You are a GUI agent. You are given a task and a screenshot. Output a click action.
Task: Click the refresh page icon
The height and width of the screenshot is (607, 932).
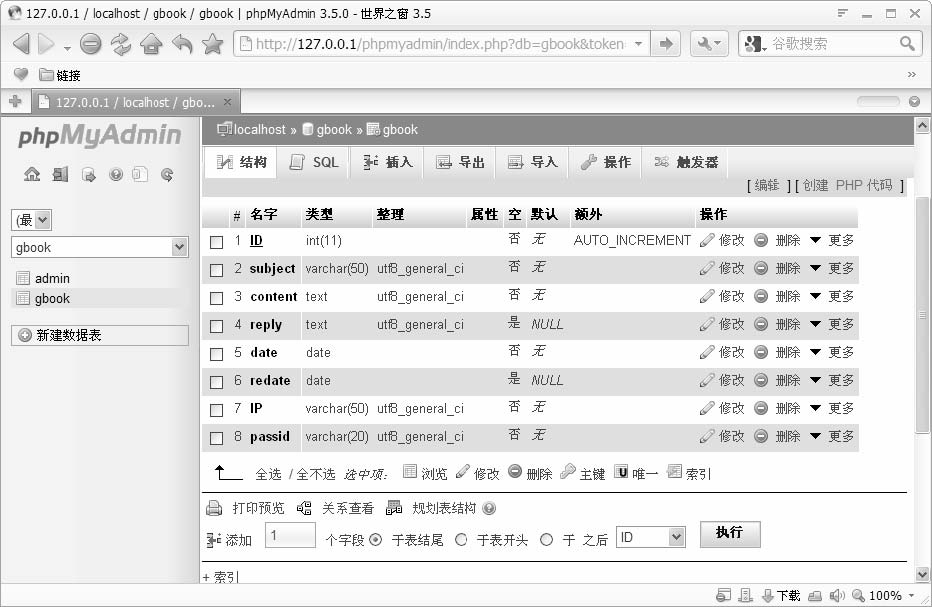[121, 44]
